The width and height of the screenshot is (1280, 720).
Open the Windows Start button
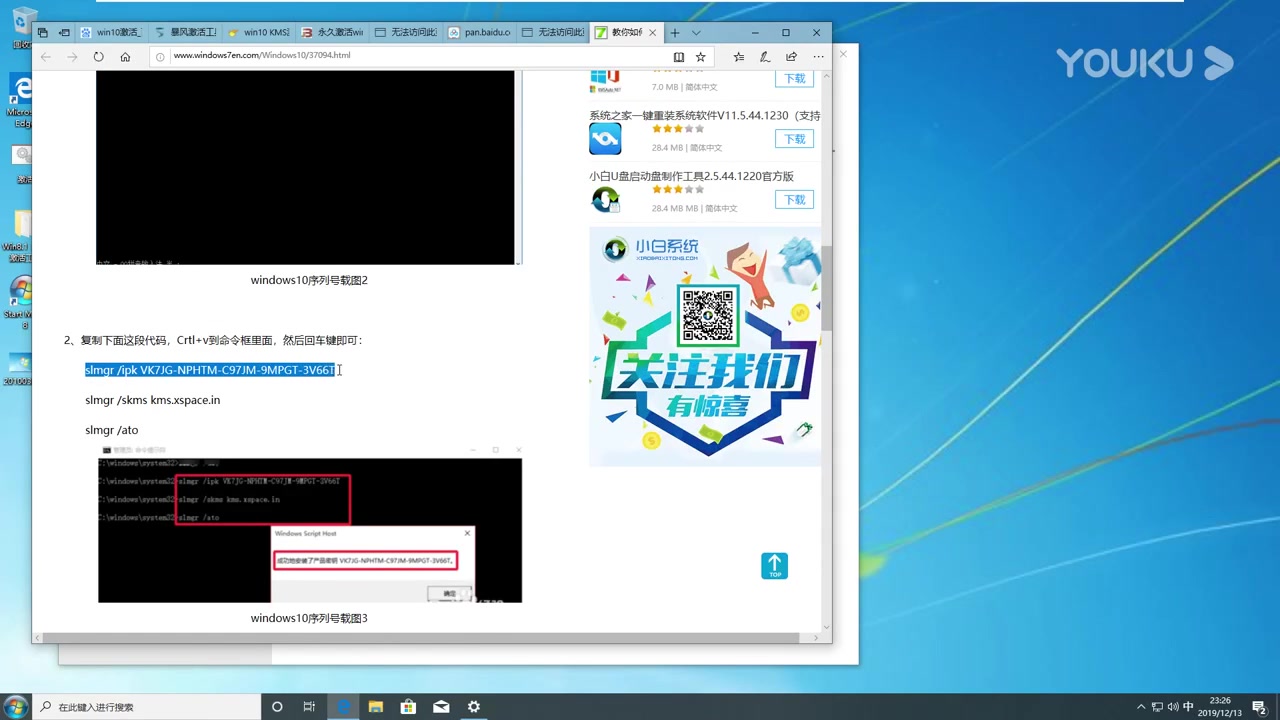pyautogui.click(x=14, y=707)
